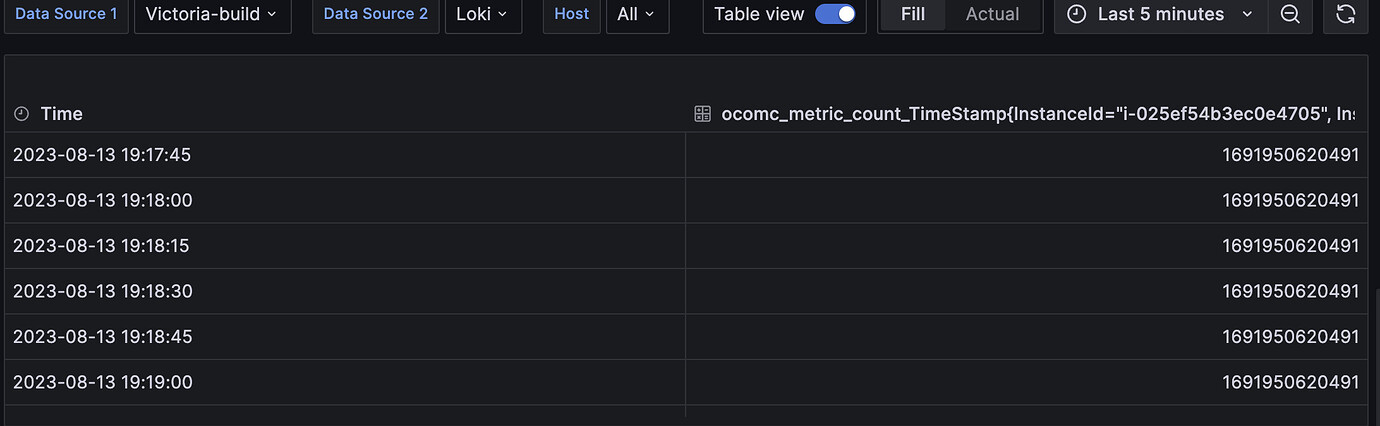The image size is (1380, 426).
Task: Select the Actual display option
Action: [x=992, y=14]
